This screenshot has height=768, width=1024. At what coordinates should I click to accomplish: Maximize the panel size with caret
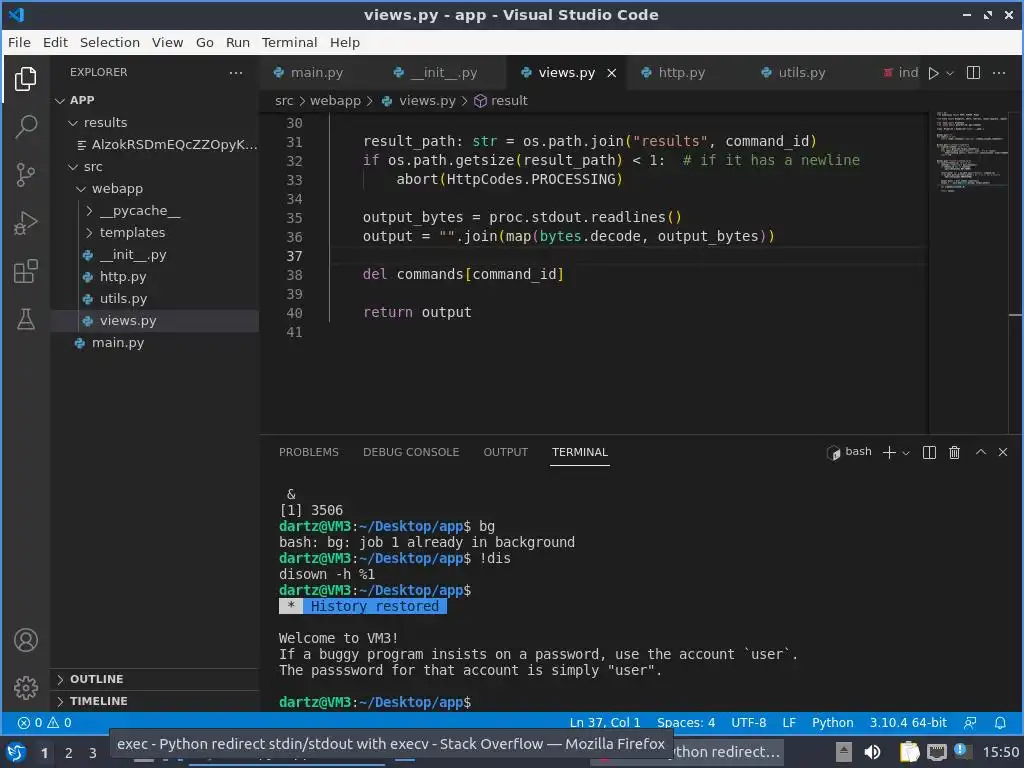981,452
